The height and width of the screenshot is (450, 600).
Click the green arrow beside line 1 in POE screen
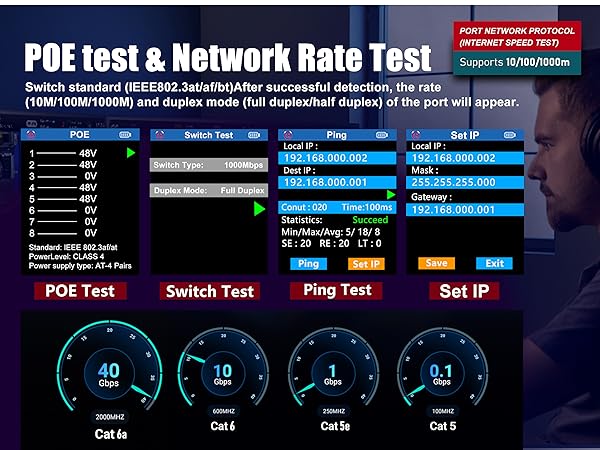(131, 153)
